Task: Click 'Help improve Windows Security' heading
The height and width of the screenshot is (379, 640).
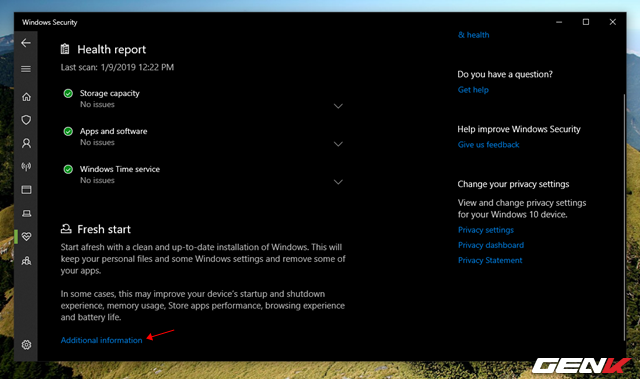Action: [519, 129]
